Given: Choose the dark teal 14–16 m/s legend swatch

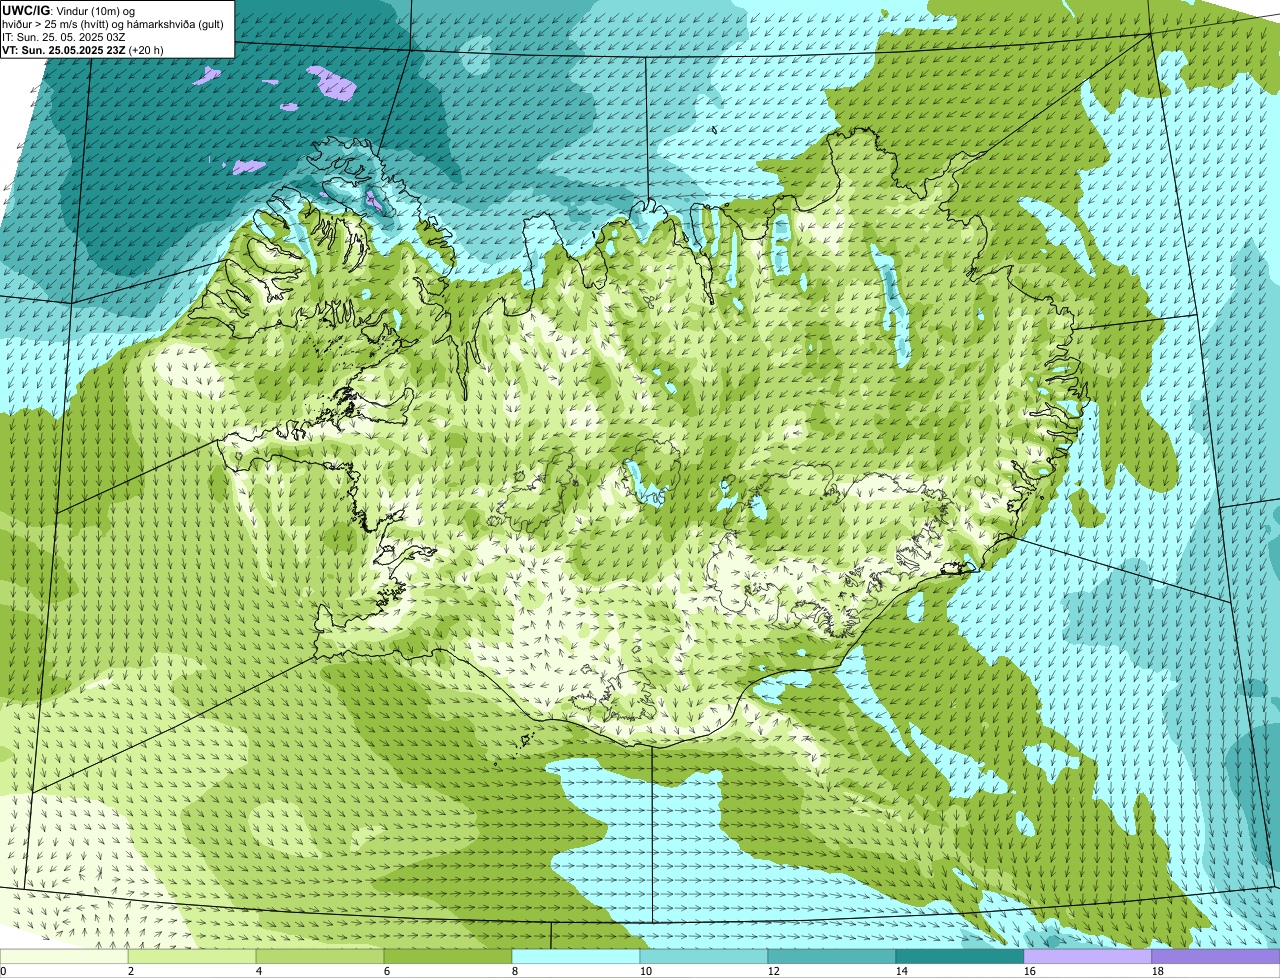Looking at the screenshot, I should click(x=960, y=956).
